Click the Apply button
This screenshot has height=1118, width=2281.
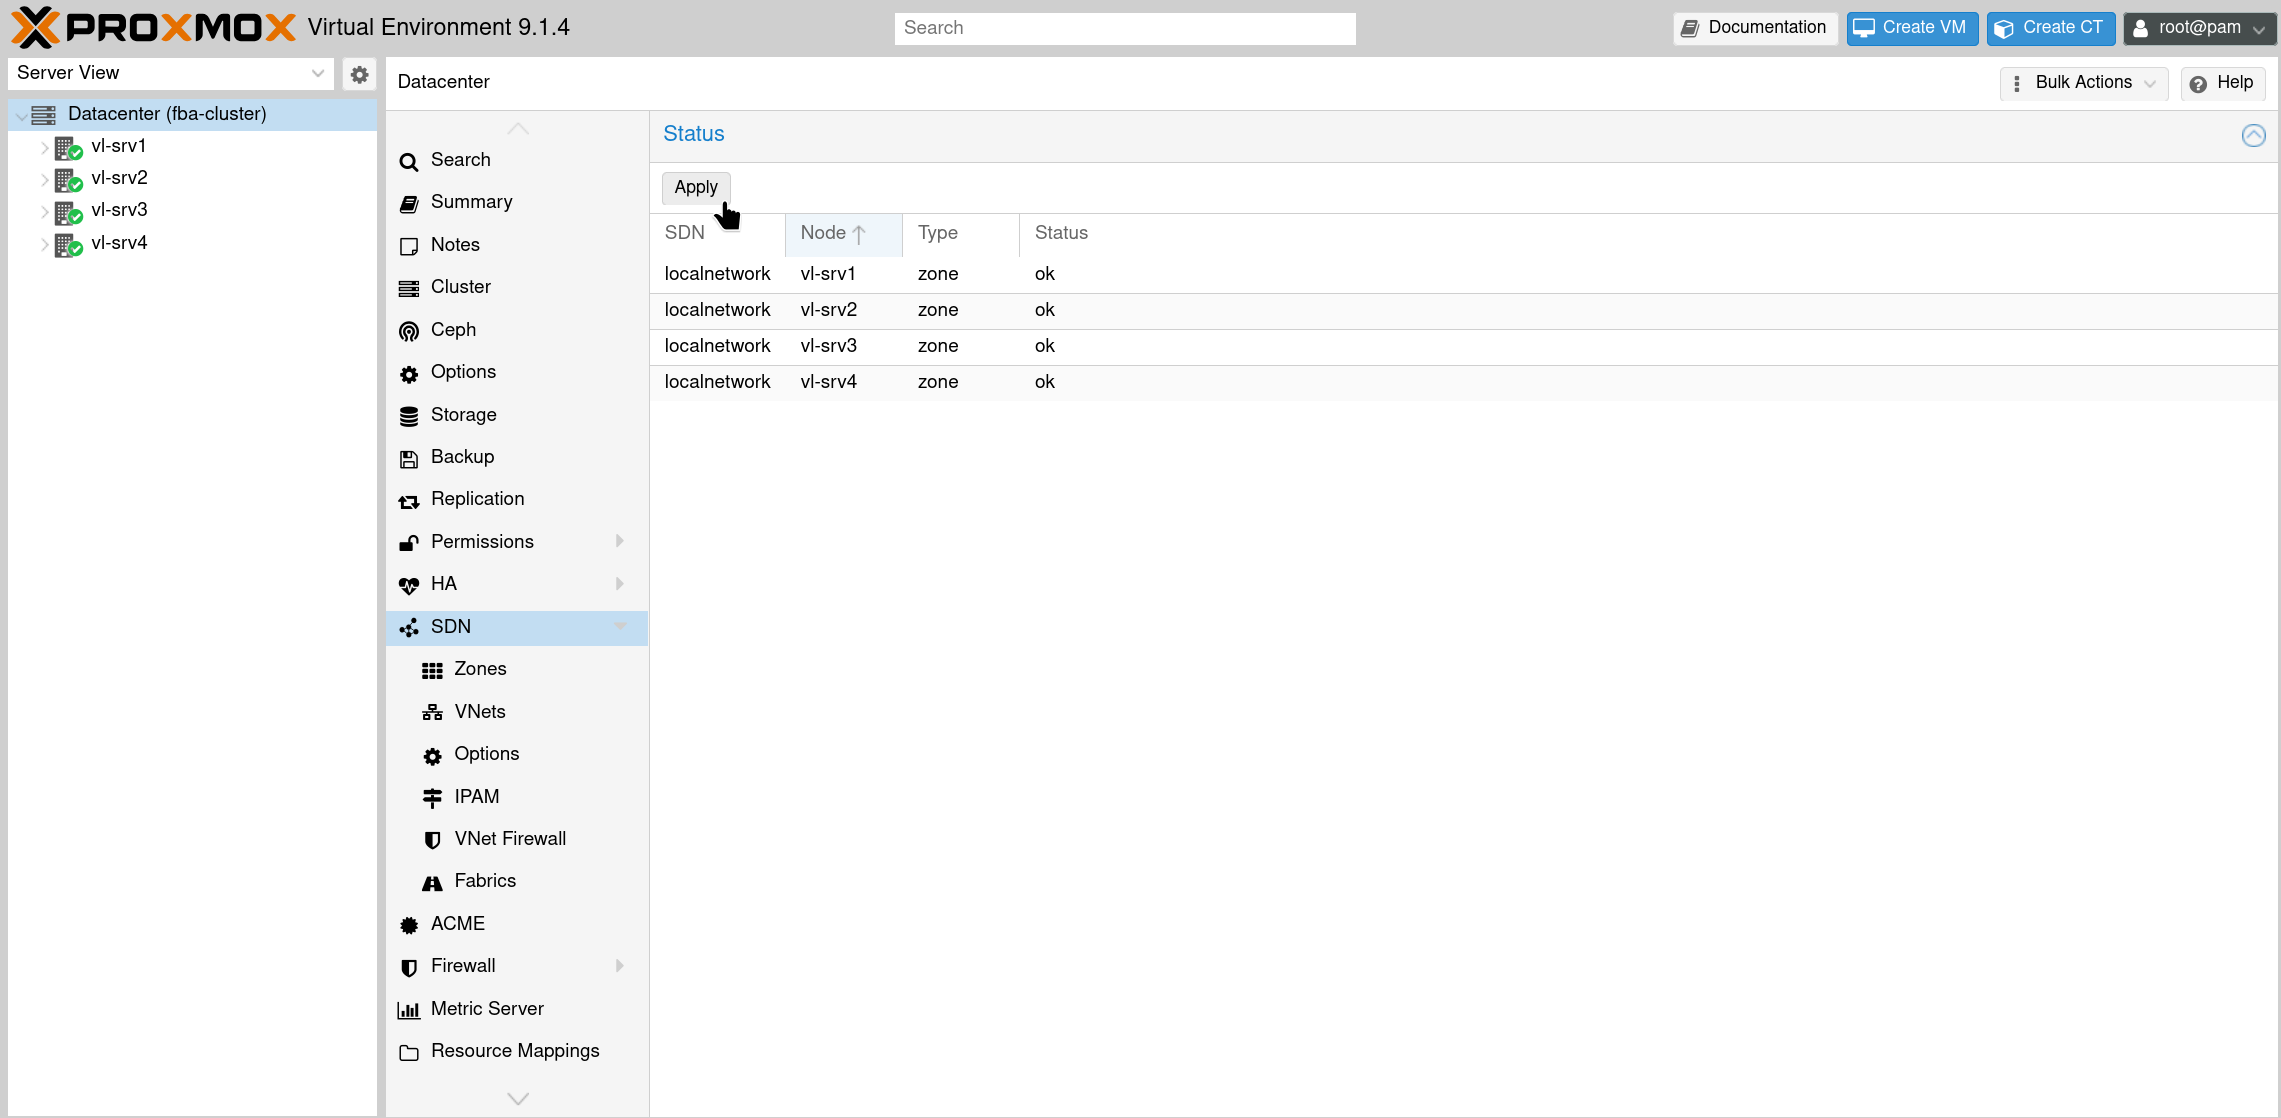pos(696,188)
